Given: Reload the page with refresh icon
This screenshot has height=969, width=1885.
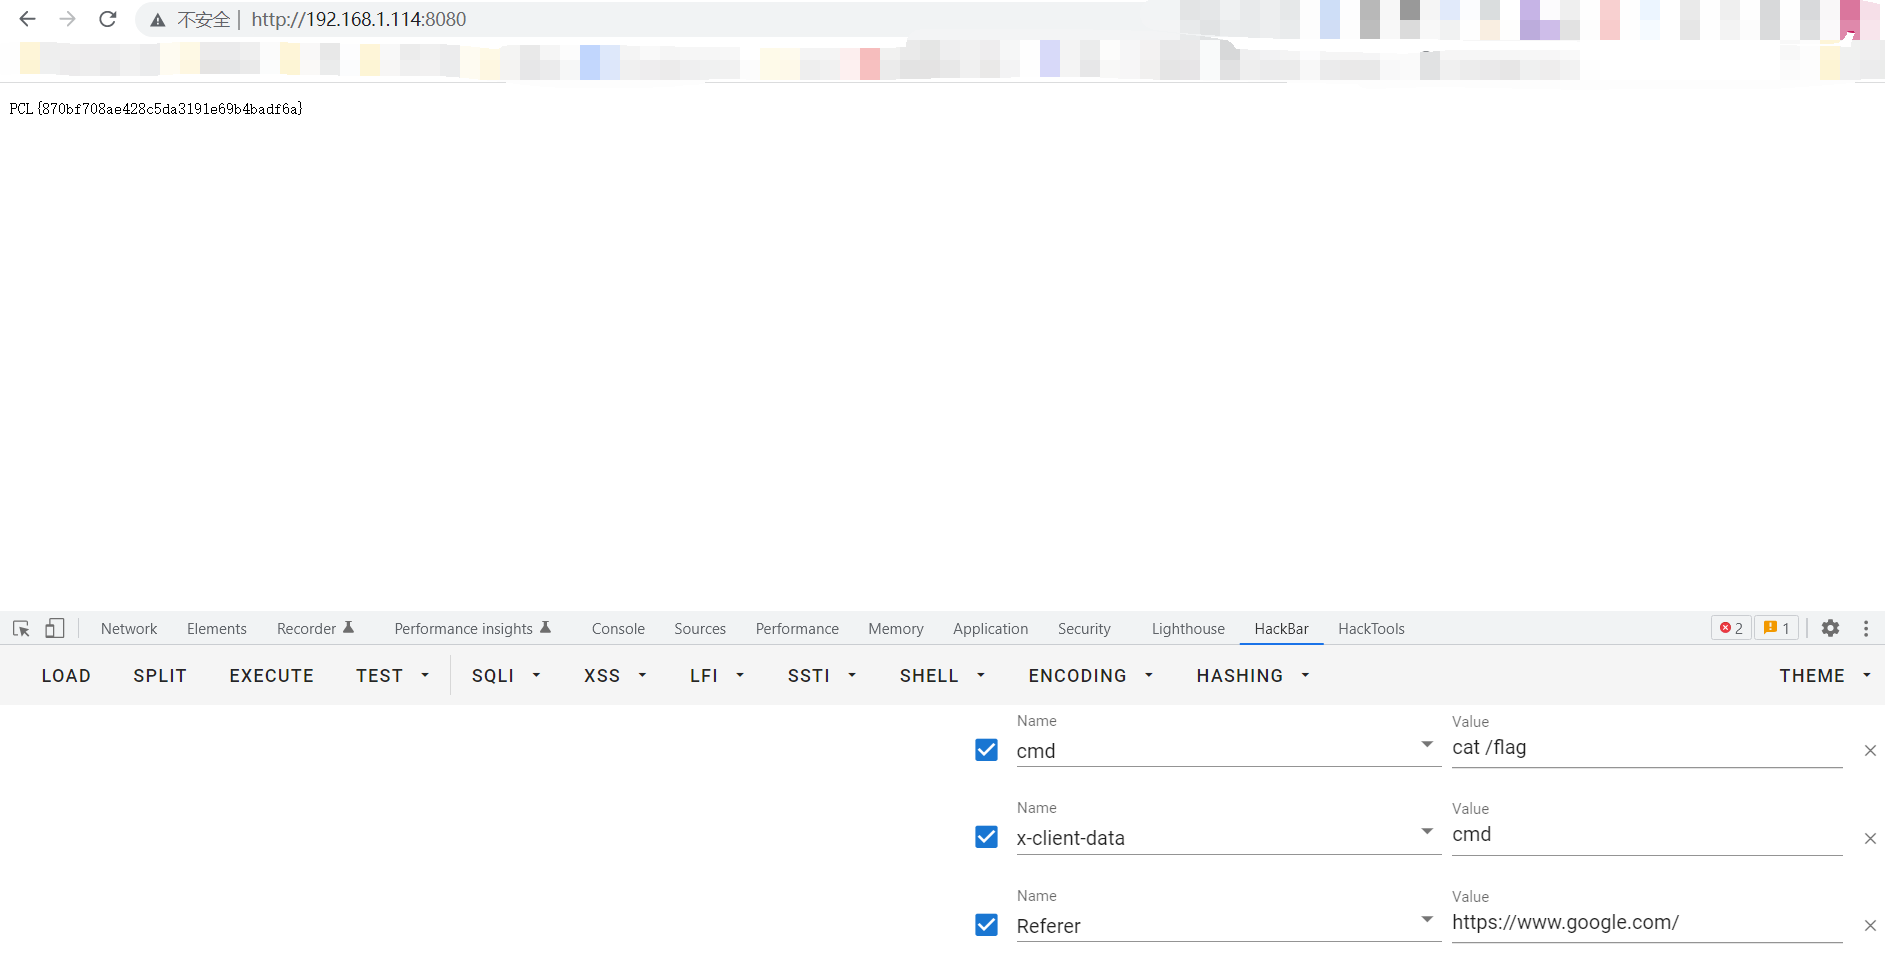Looking at the screenshot, I should [x=108, y=19].
